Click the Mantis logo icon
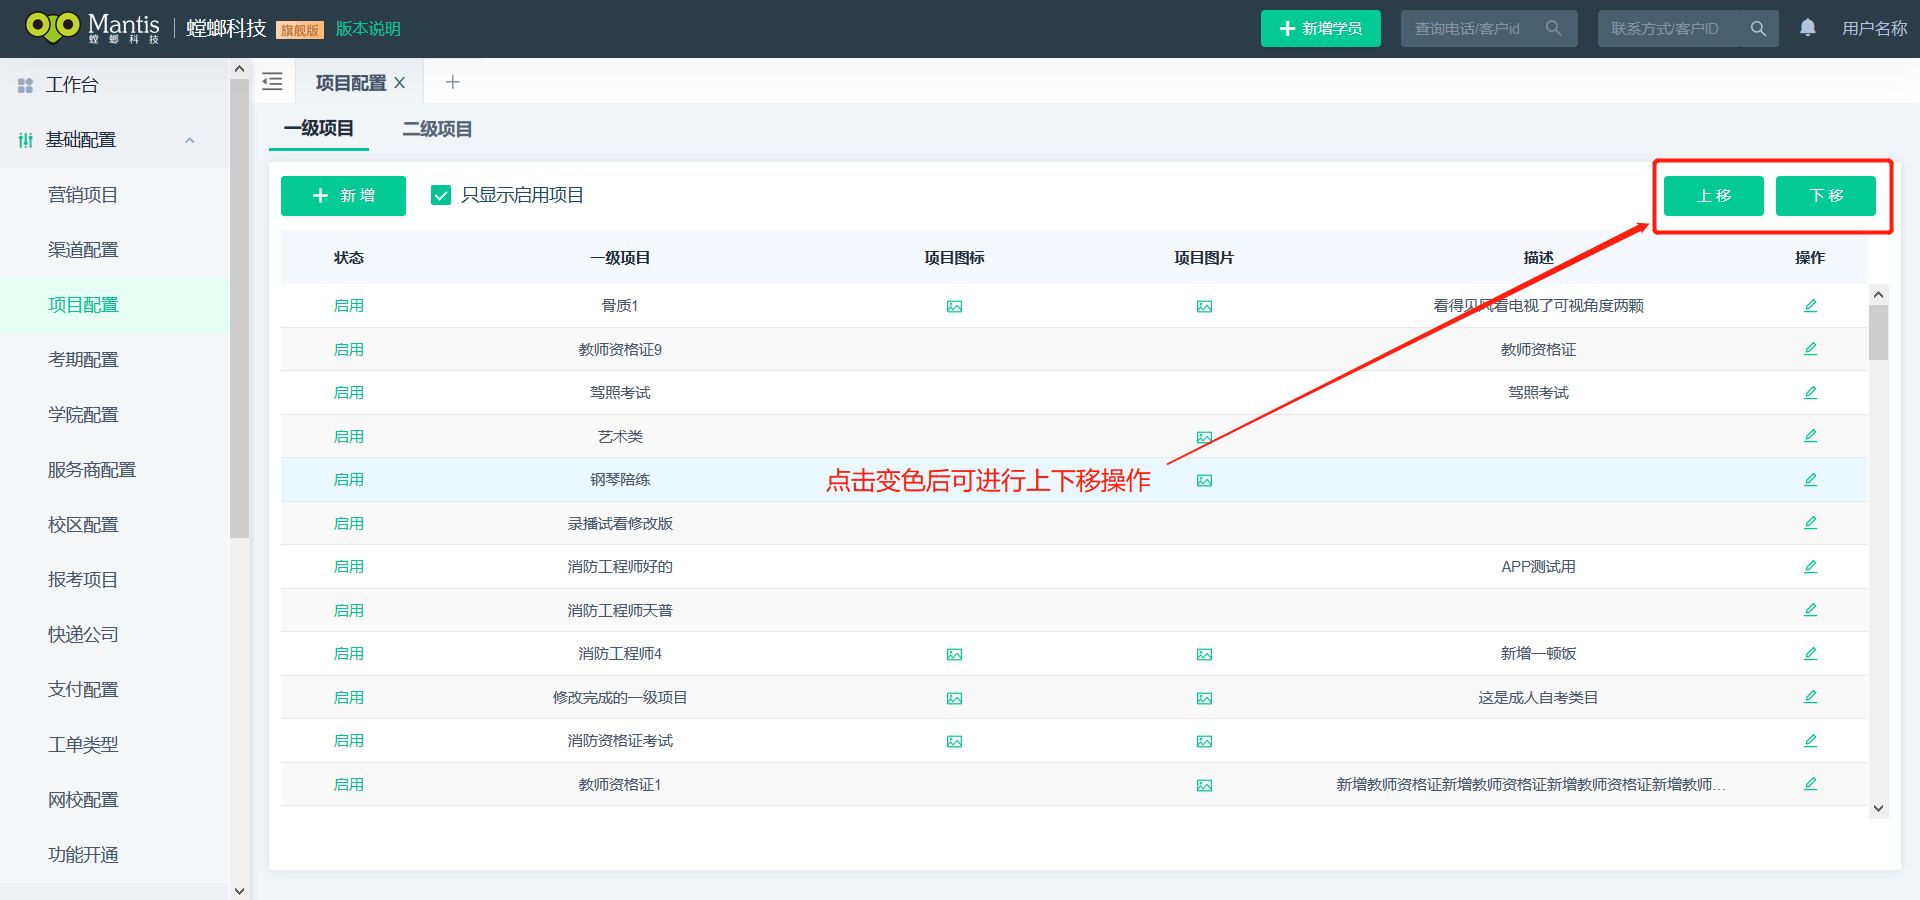 click(52, 27)
